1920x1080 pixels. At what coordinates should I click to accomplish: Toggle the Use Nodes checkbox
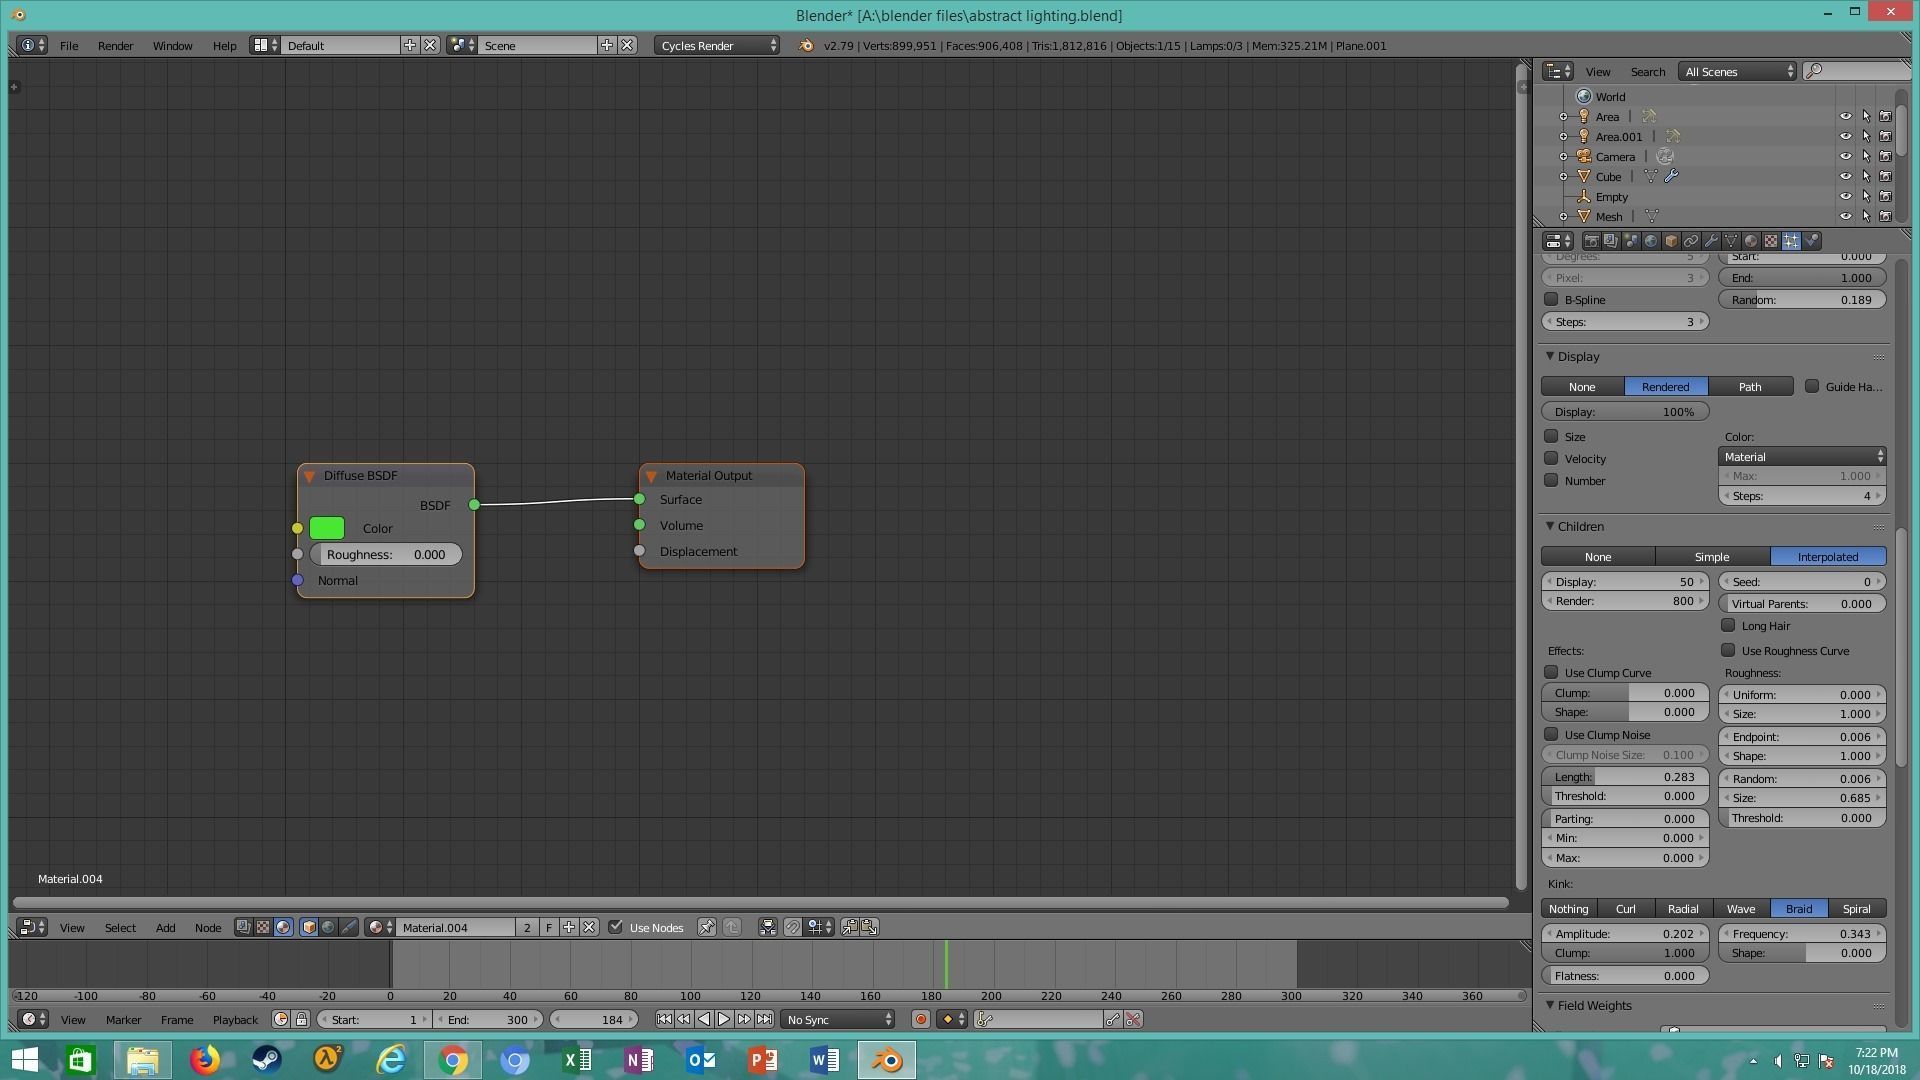(x=616, y=927)
